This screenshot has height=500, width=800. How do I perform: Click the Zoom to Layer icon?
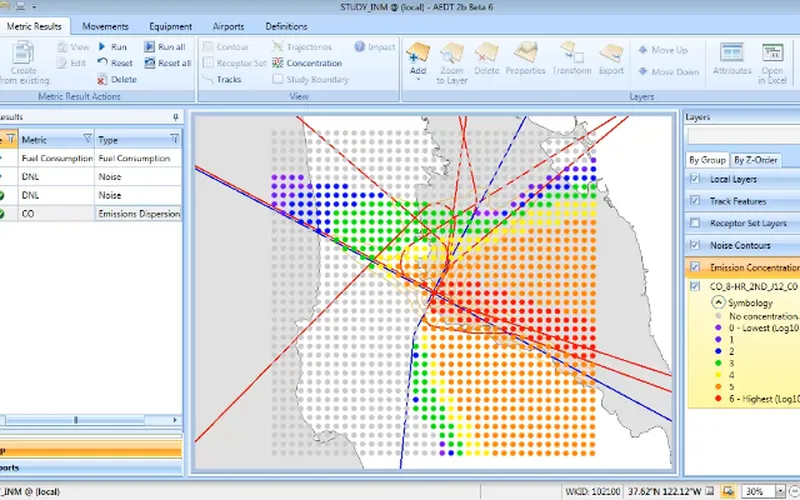point(451,56)
